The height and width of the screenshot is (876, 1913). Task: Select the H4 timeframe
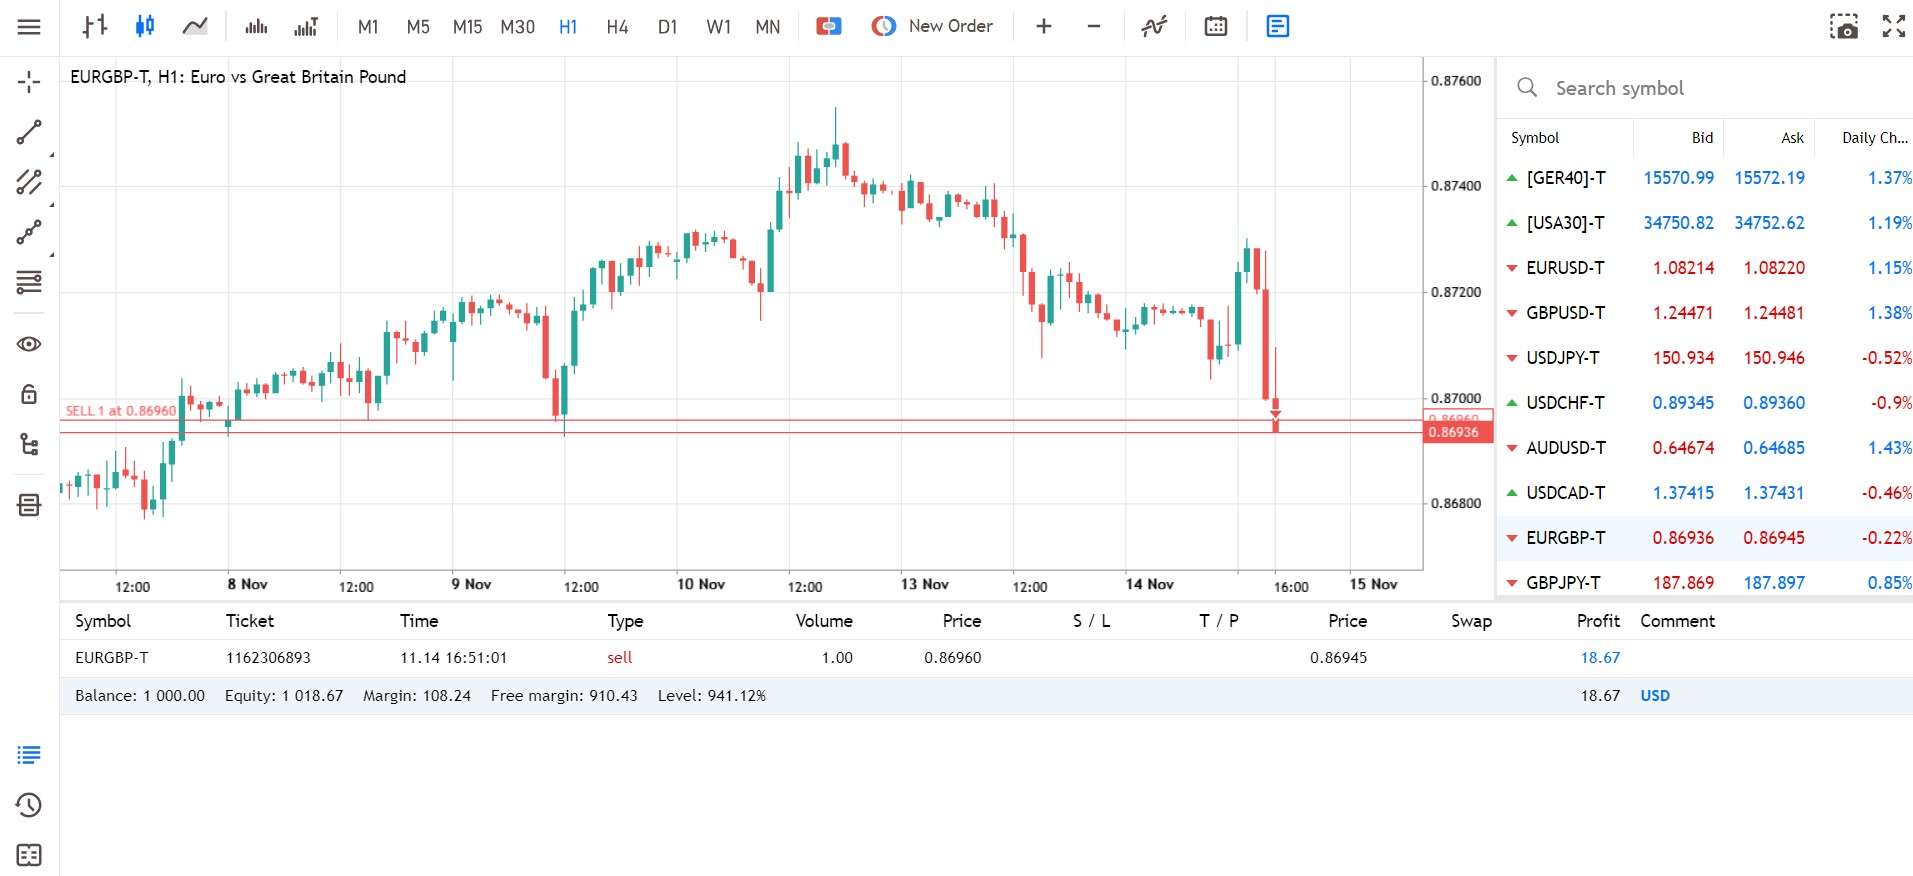tap(617, 27)
